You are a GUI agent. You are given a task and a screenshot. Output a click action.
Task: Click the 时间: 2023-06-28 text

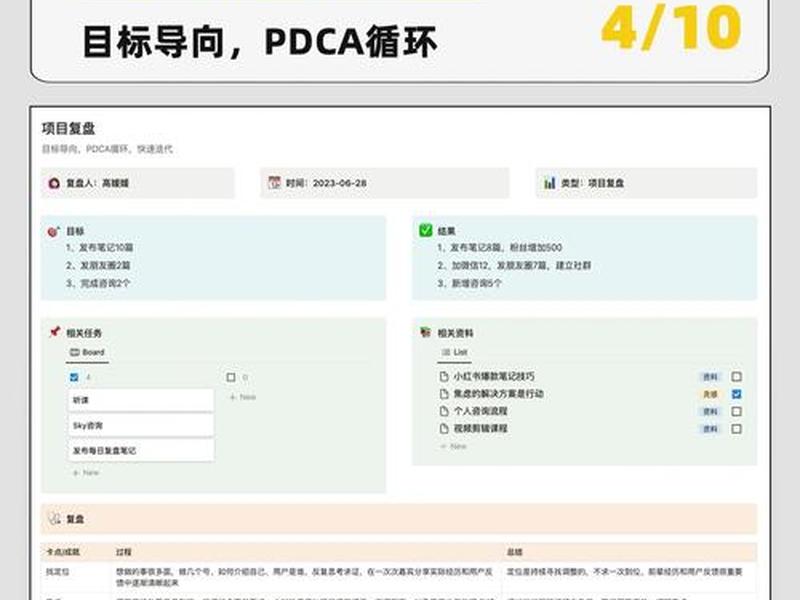tap(326, 183)
